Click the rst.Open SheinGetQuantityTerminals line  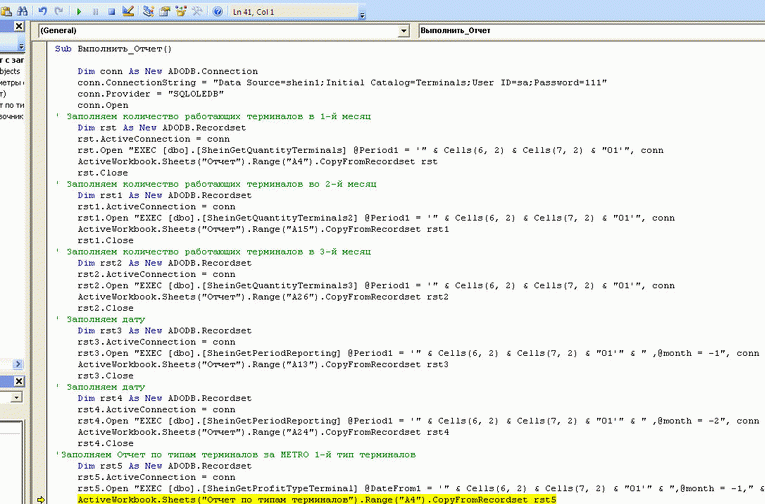pos(370,150)
